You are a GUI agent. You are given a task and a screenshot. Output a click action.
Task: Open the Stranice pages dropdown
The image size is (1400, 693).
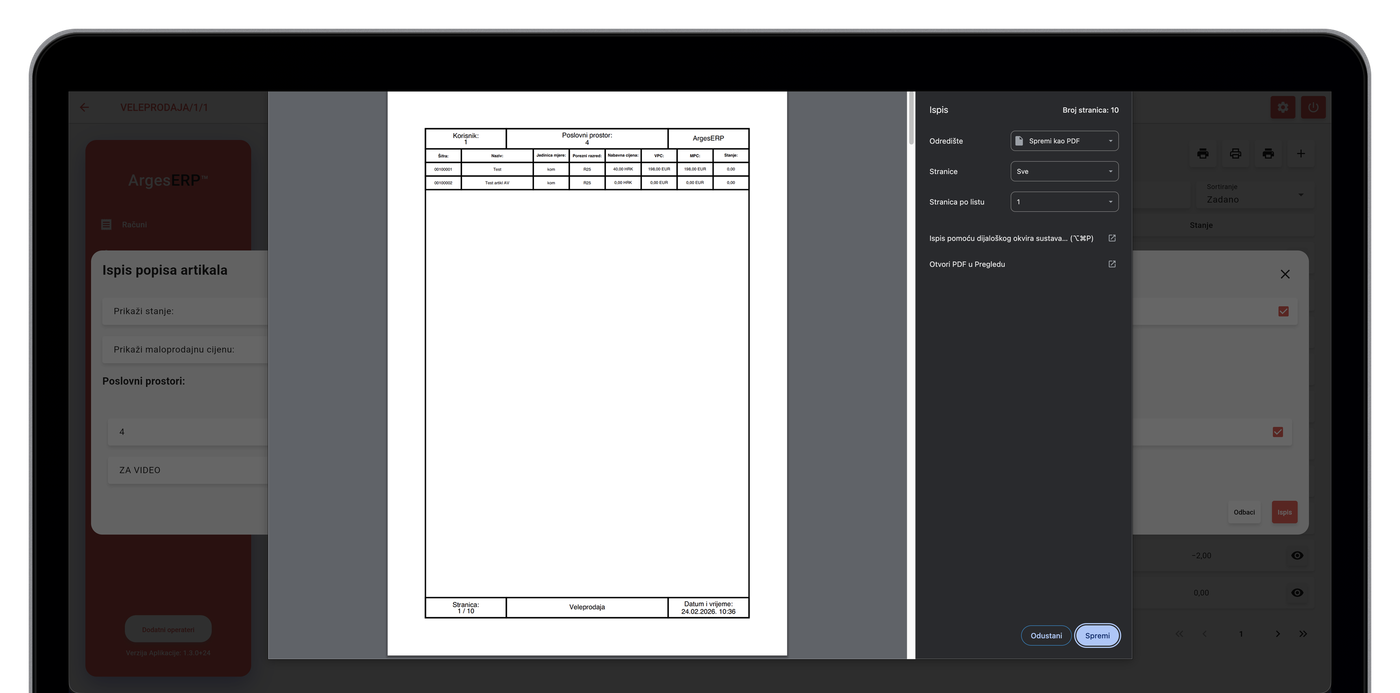pyautogui.click(x=1064, y=172)
